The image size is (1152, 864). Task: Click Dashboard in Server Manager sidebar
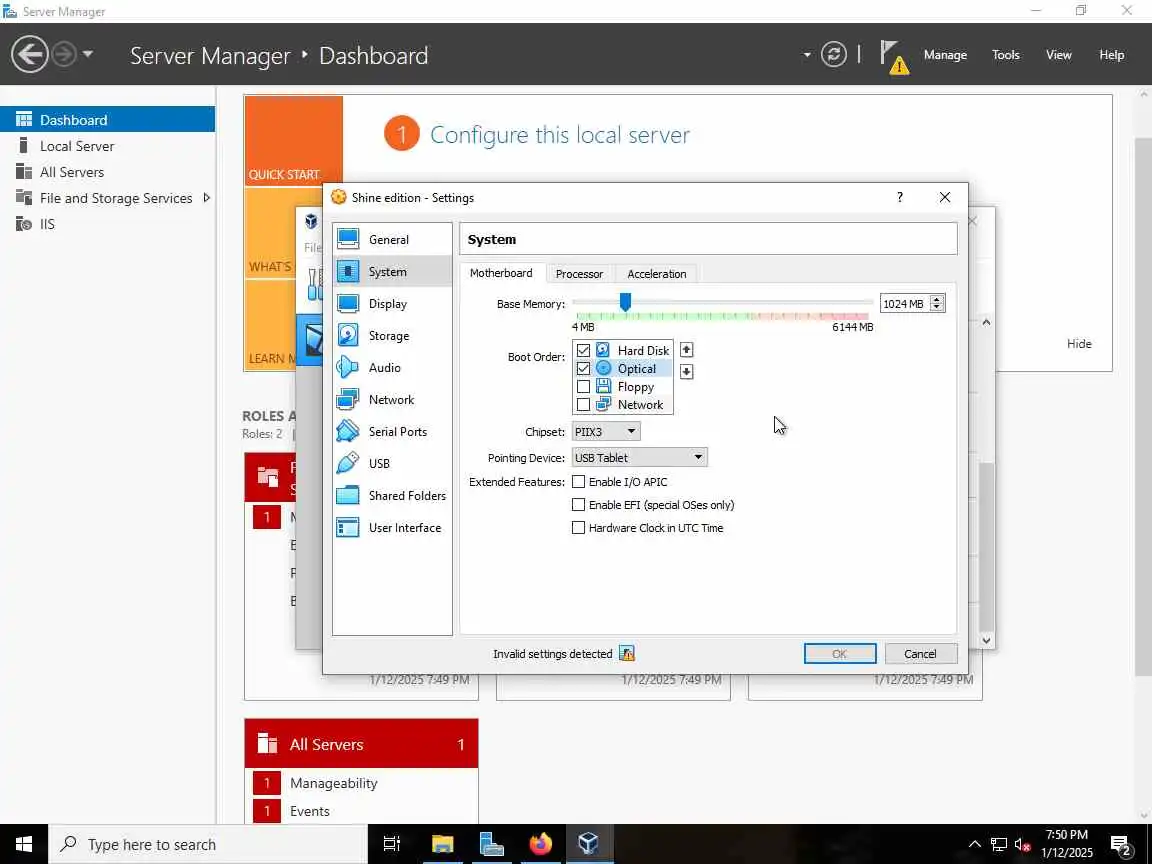point(107,120)
